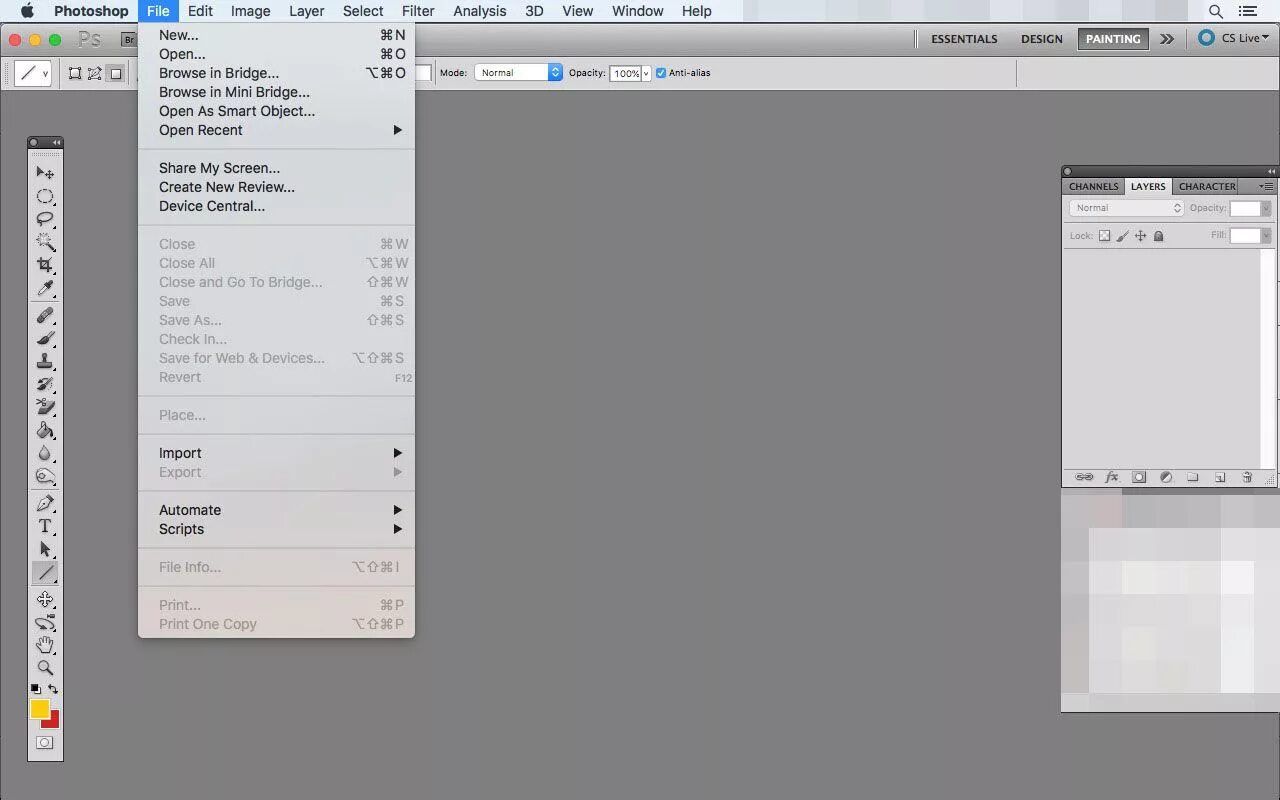Select the Brush tool
The height and width of the screenshot is (800, 1280).
[45, 339]
